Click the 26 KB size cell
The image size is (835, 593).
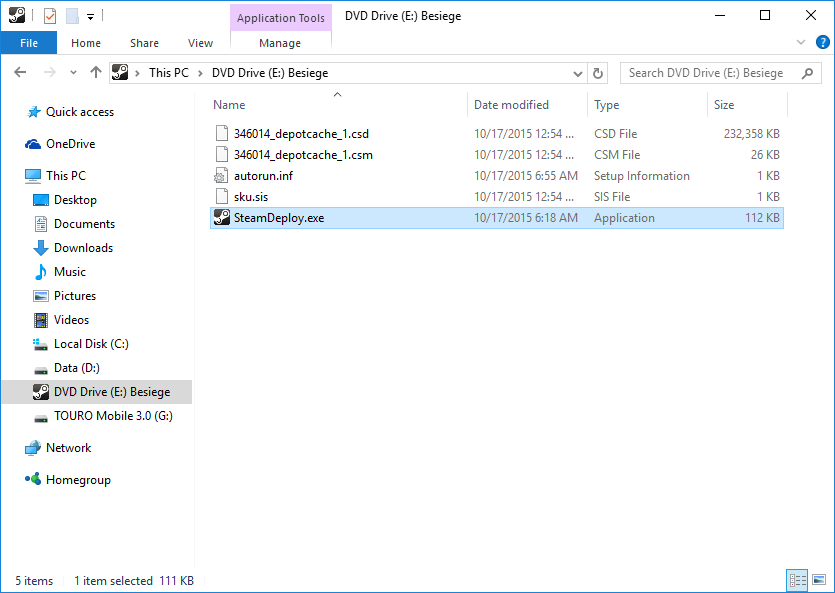pyautogui.click(x=765, y=155)
